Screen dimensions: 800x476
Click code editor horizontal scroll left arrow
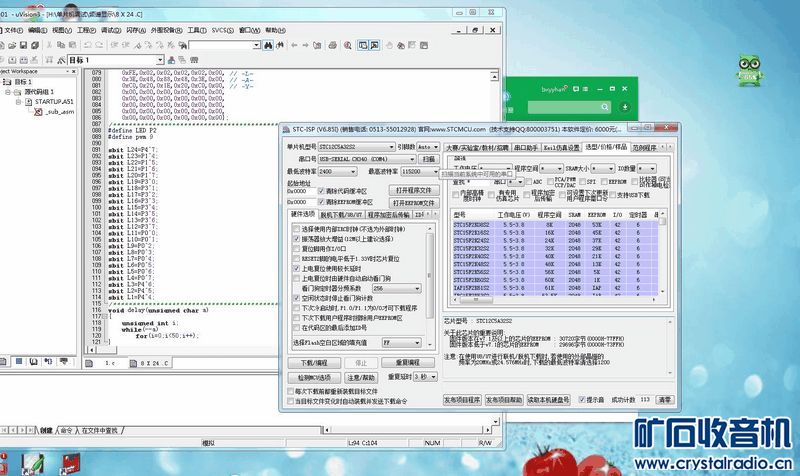pos(92,350)
